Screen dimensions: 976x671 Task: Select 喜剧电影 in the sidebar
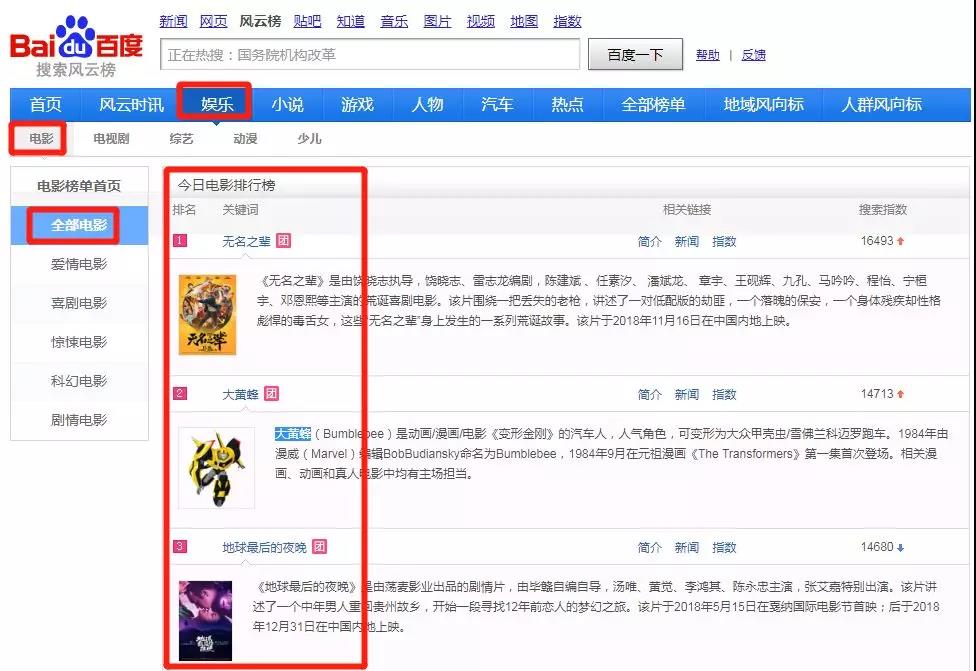pos(79,303)
